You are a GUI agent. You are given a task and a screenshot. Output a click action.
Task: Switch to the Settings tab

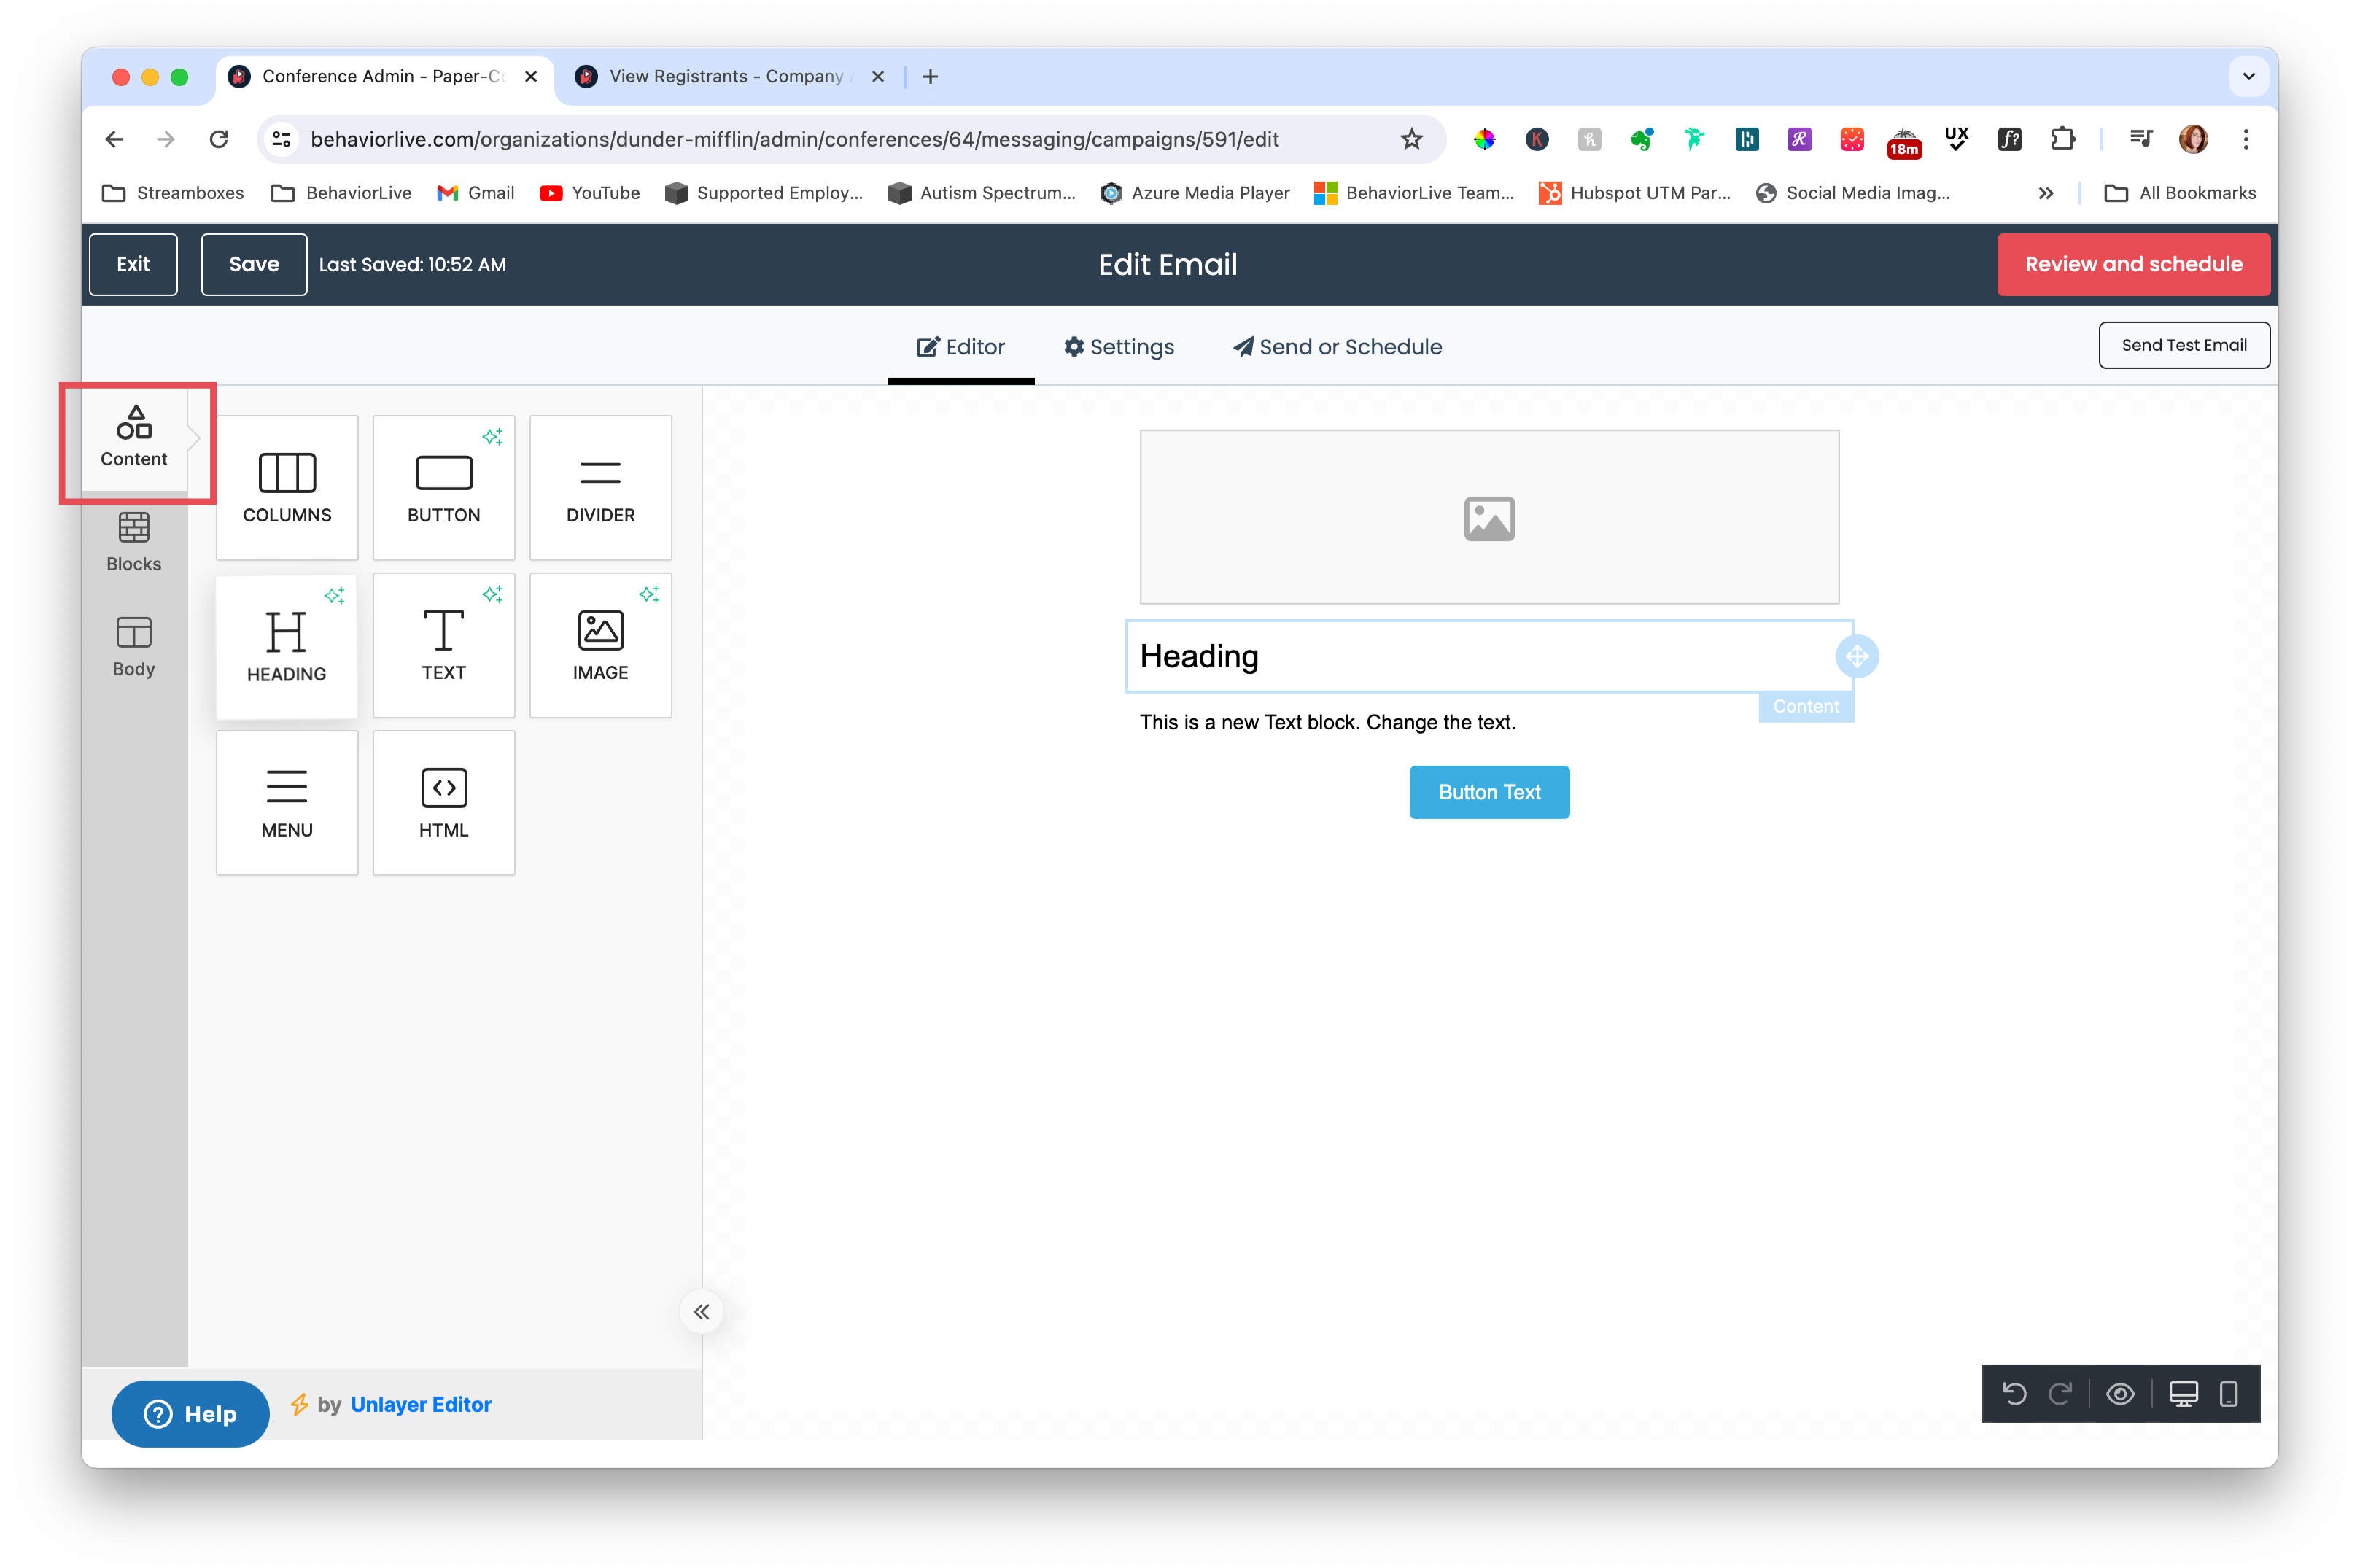(x=1119, y=347)
